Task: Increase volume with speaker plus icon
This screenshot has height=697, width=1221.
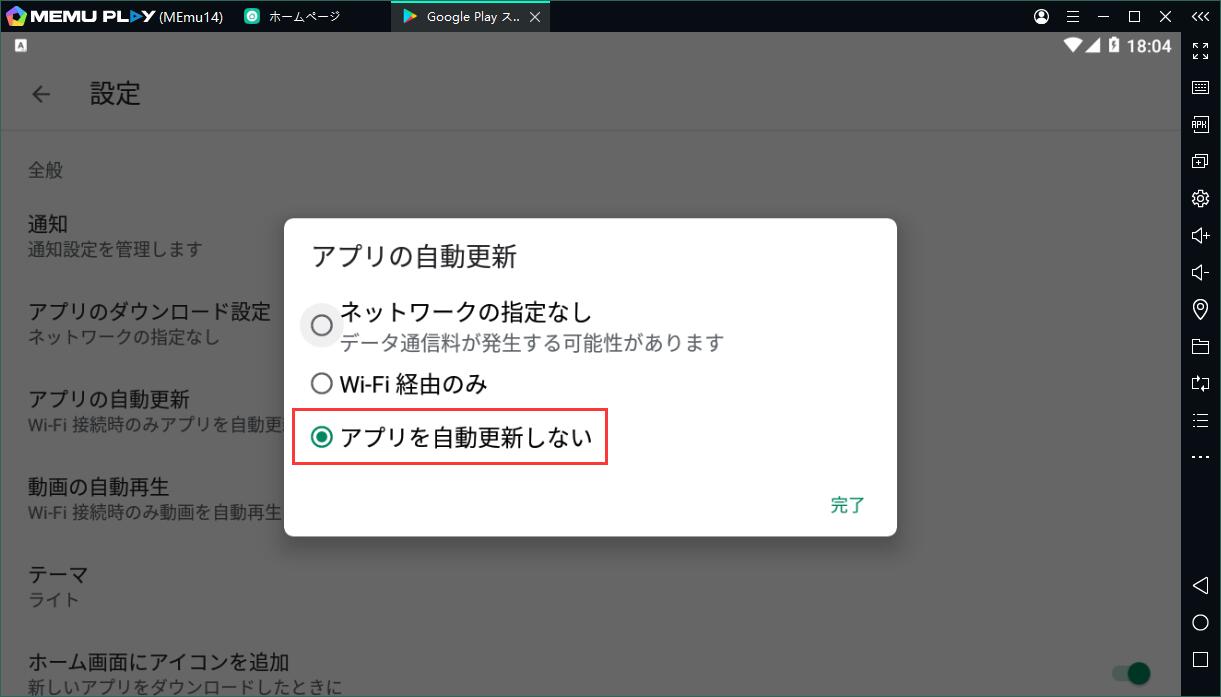Action: pyautogui.click(x=1200, y=236)
